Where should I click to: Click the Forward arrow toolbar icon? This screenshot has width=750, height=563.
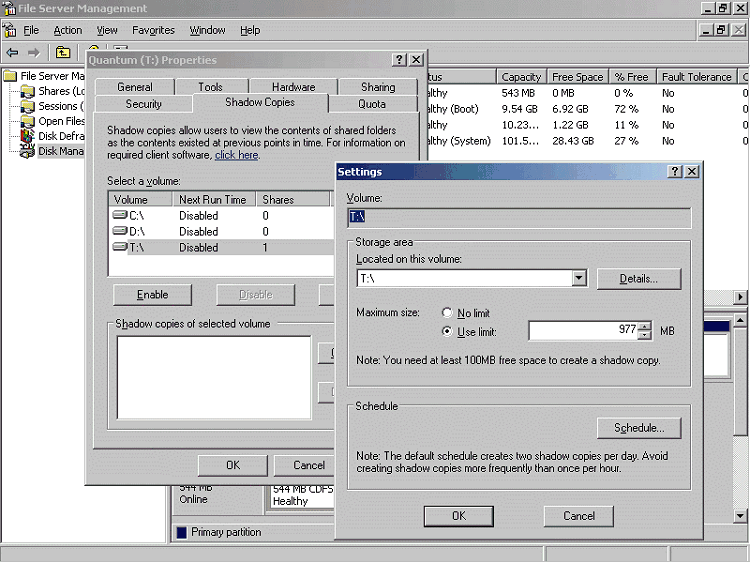click(34, 52)
